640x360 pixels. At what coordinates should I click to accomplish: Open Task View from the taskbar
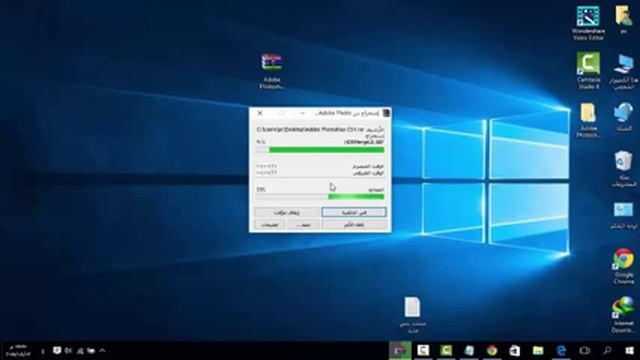[x=584, y=351]
